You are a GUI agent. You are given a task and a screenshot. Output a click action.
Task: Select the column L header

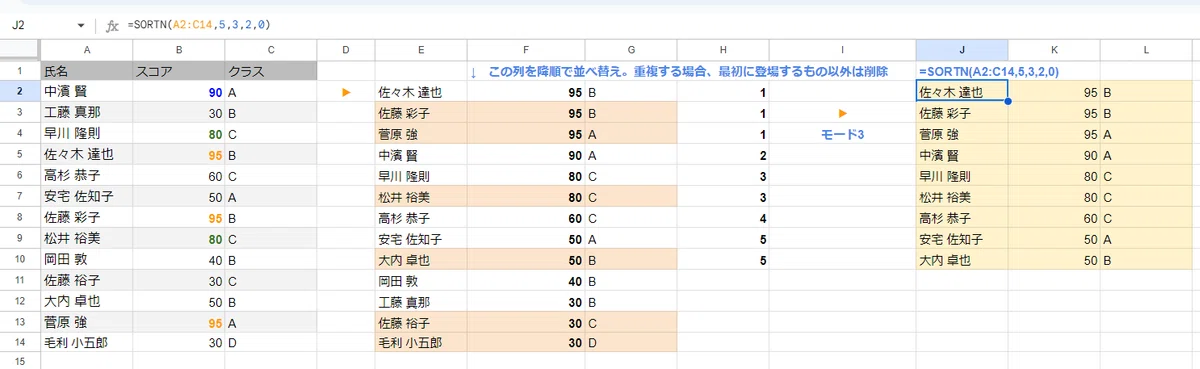point(1147,50)
